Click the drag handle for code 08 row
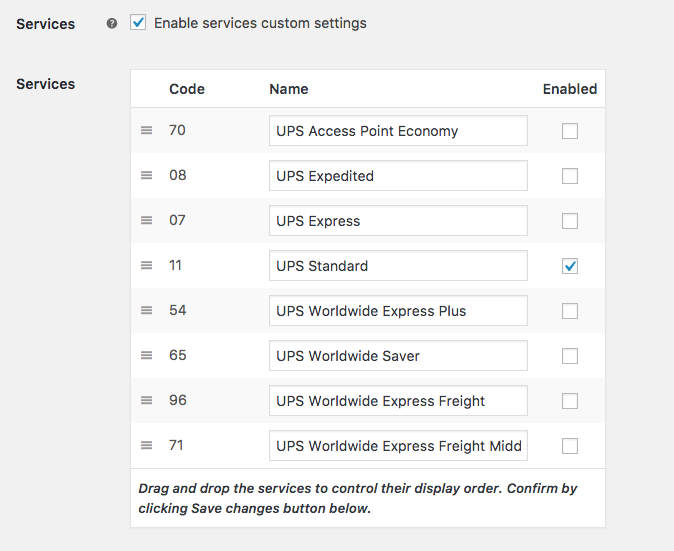 point(147,175)
